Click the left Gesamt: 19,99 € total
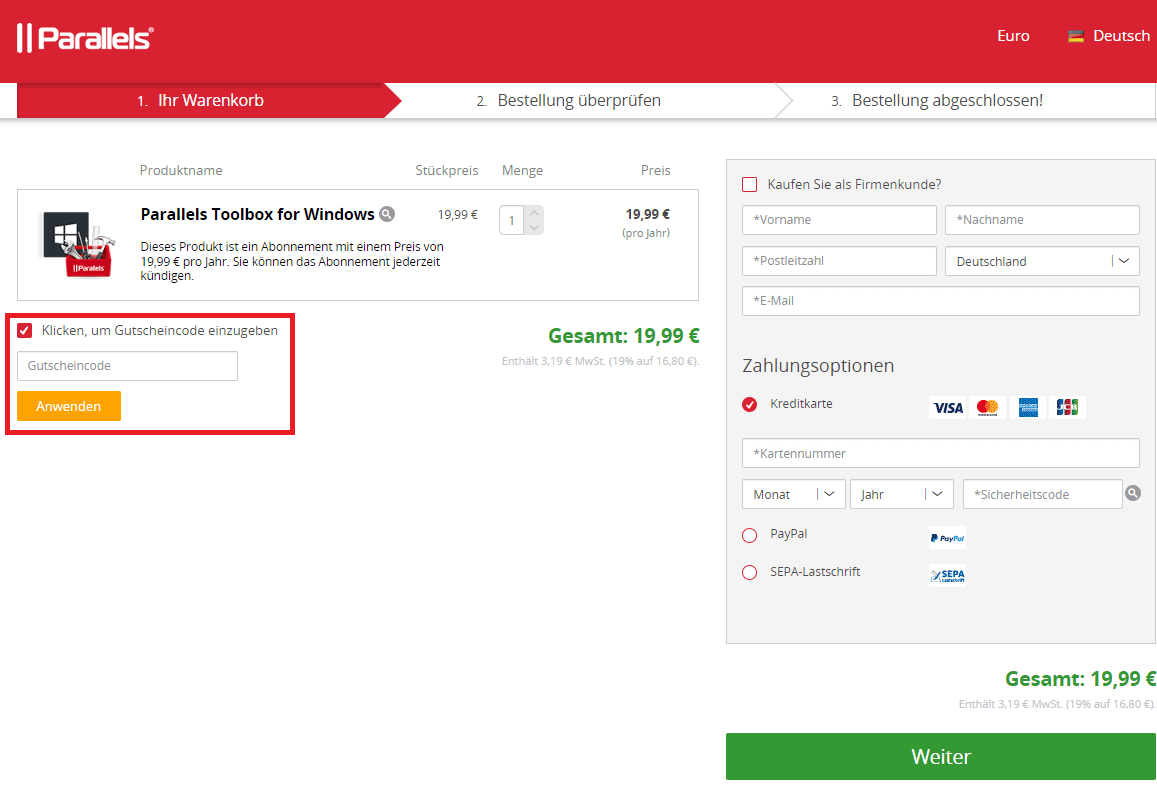 pos(624,336)
